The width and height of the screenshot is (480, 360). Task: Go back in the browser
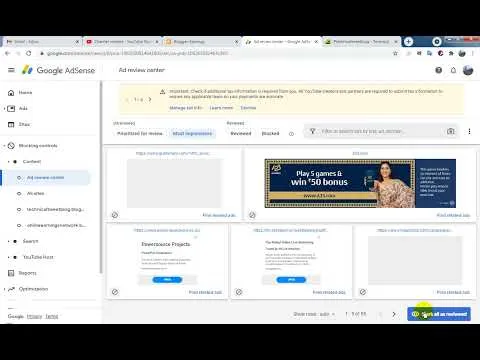pyautogui.click(x=7, y=53)
